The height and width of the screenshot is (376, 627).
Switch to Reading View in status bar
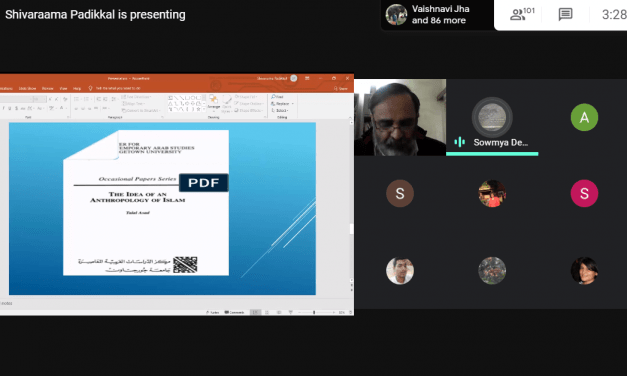coord(279,312)
